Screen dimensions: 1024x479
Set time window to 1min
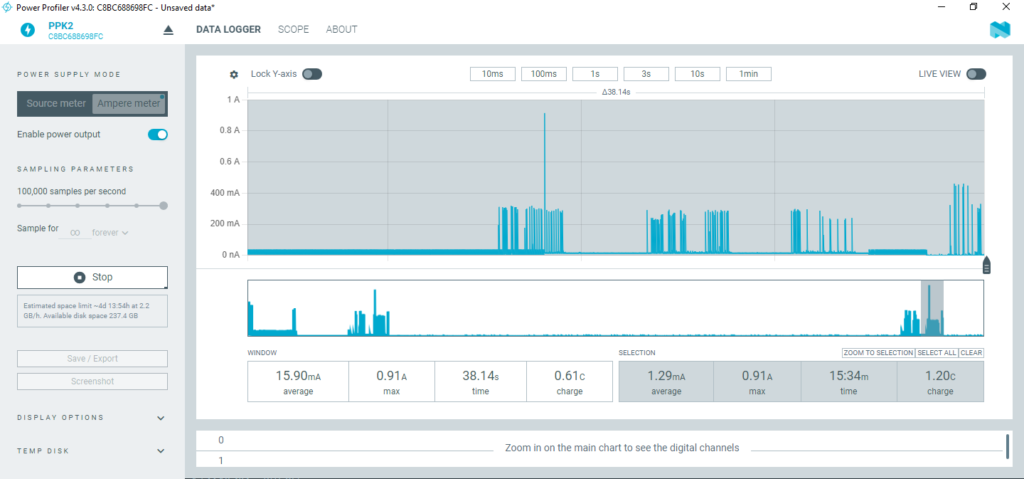click(x=748, y=74)
